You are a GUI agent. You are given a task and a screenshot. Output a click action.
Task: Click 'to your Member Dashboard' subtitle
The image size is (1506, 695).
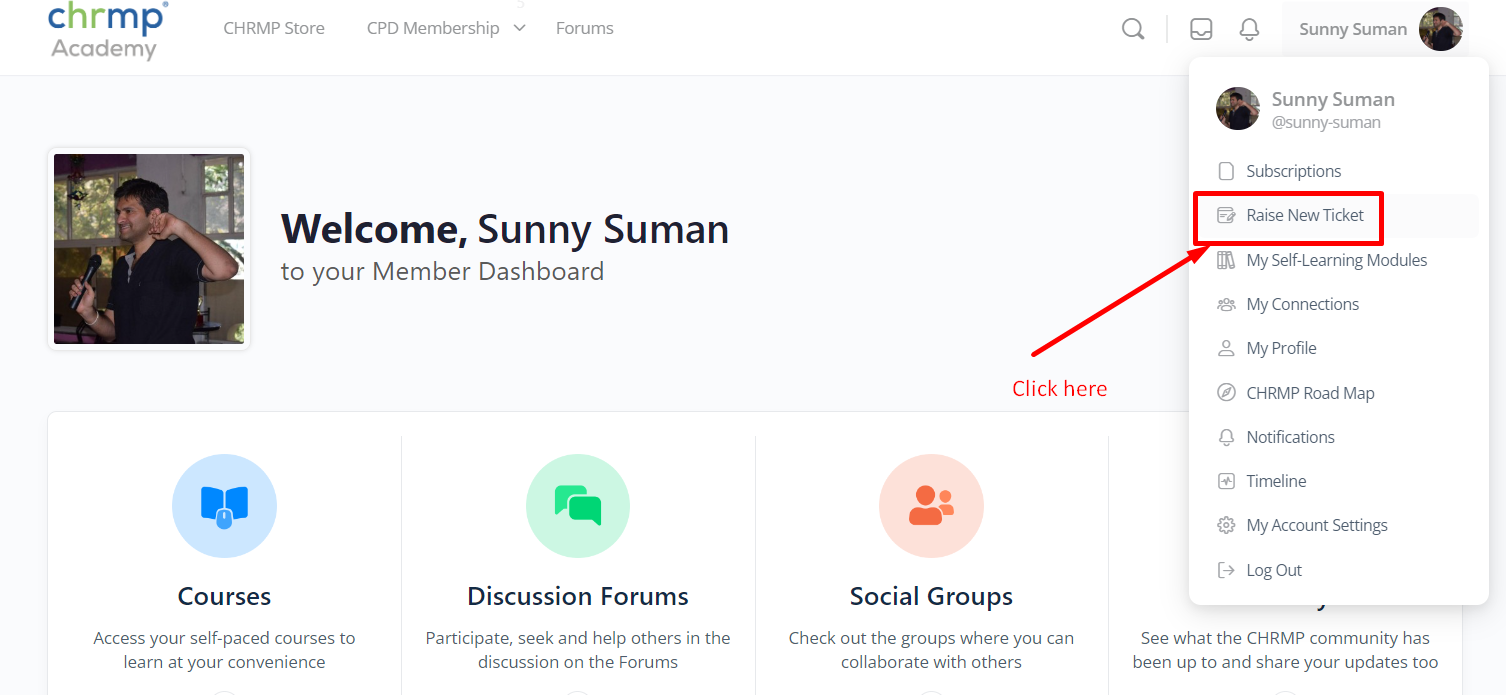click(442, 271)
